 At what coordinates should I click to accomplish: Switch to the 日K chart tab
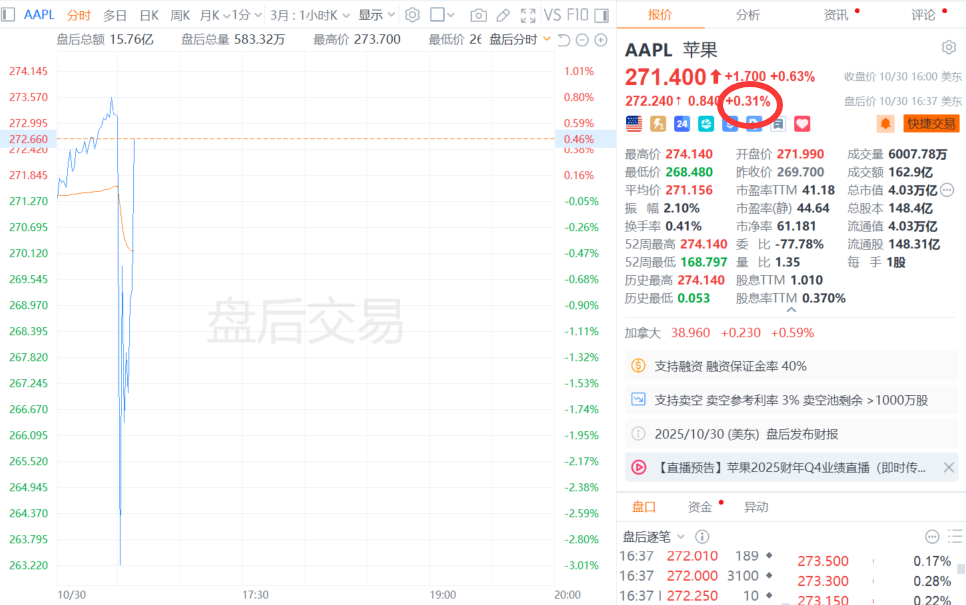pos(150,15)
